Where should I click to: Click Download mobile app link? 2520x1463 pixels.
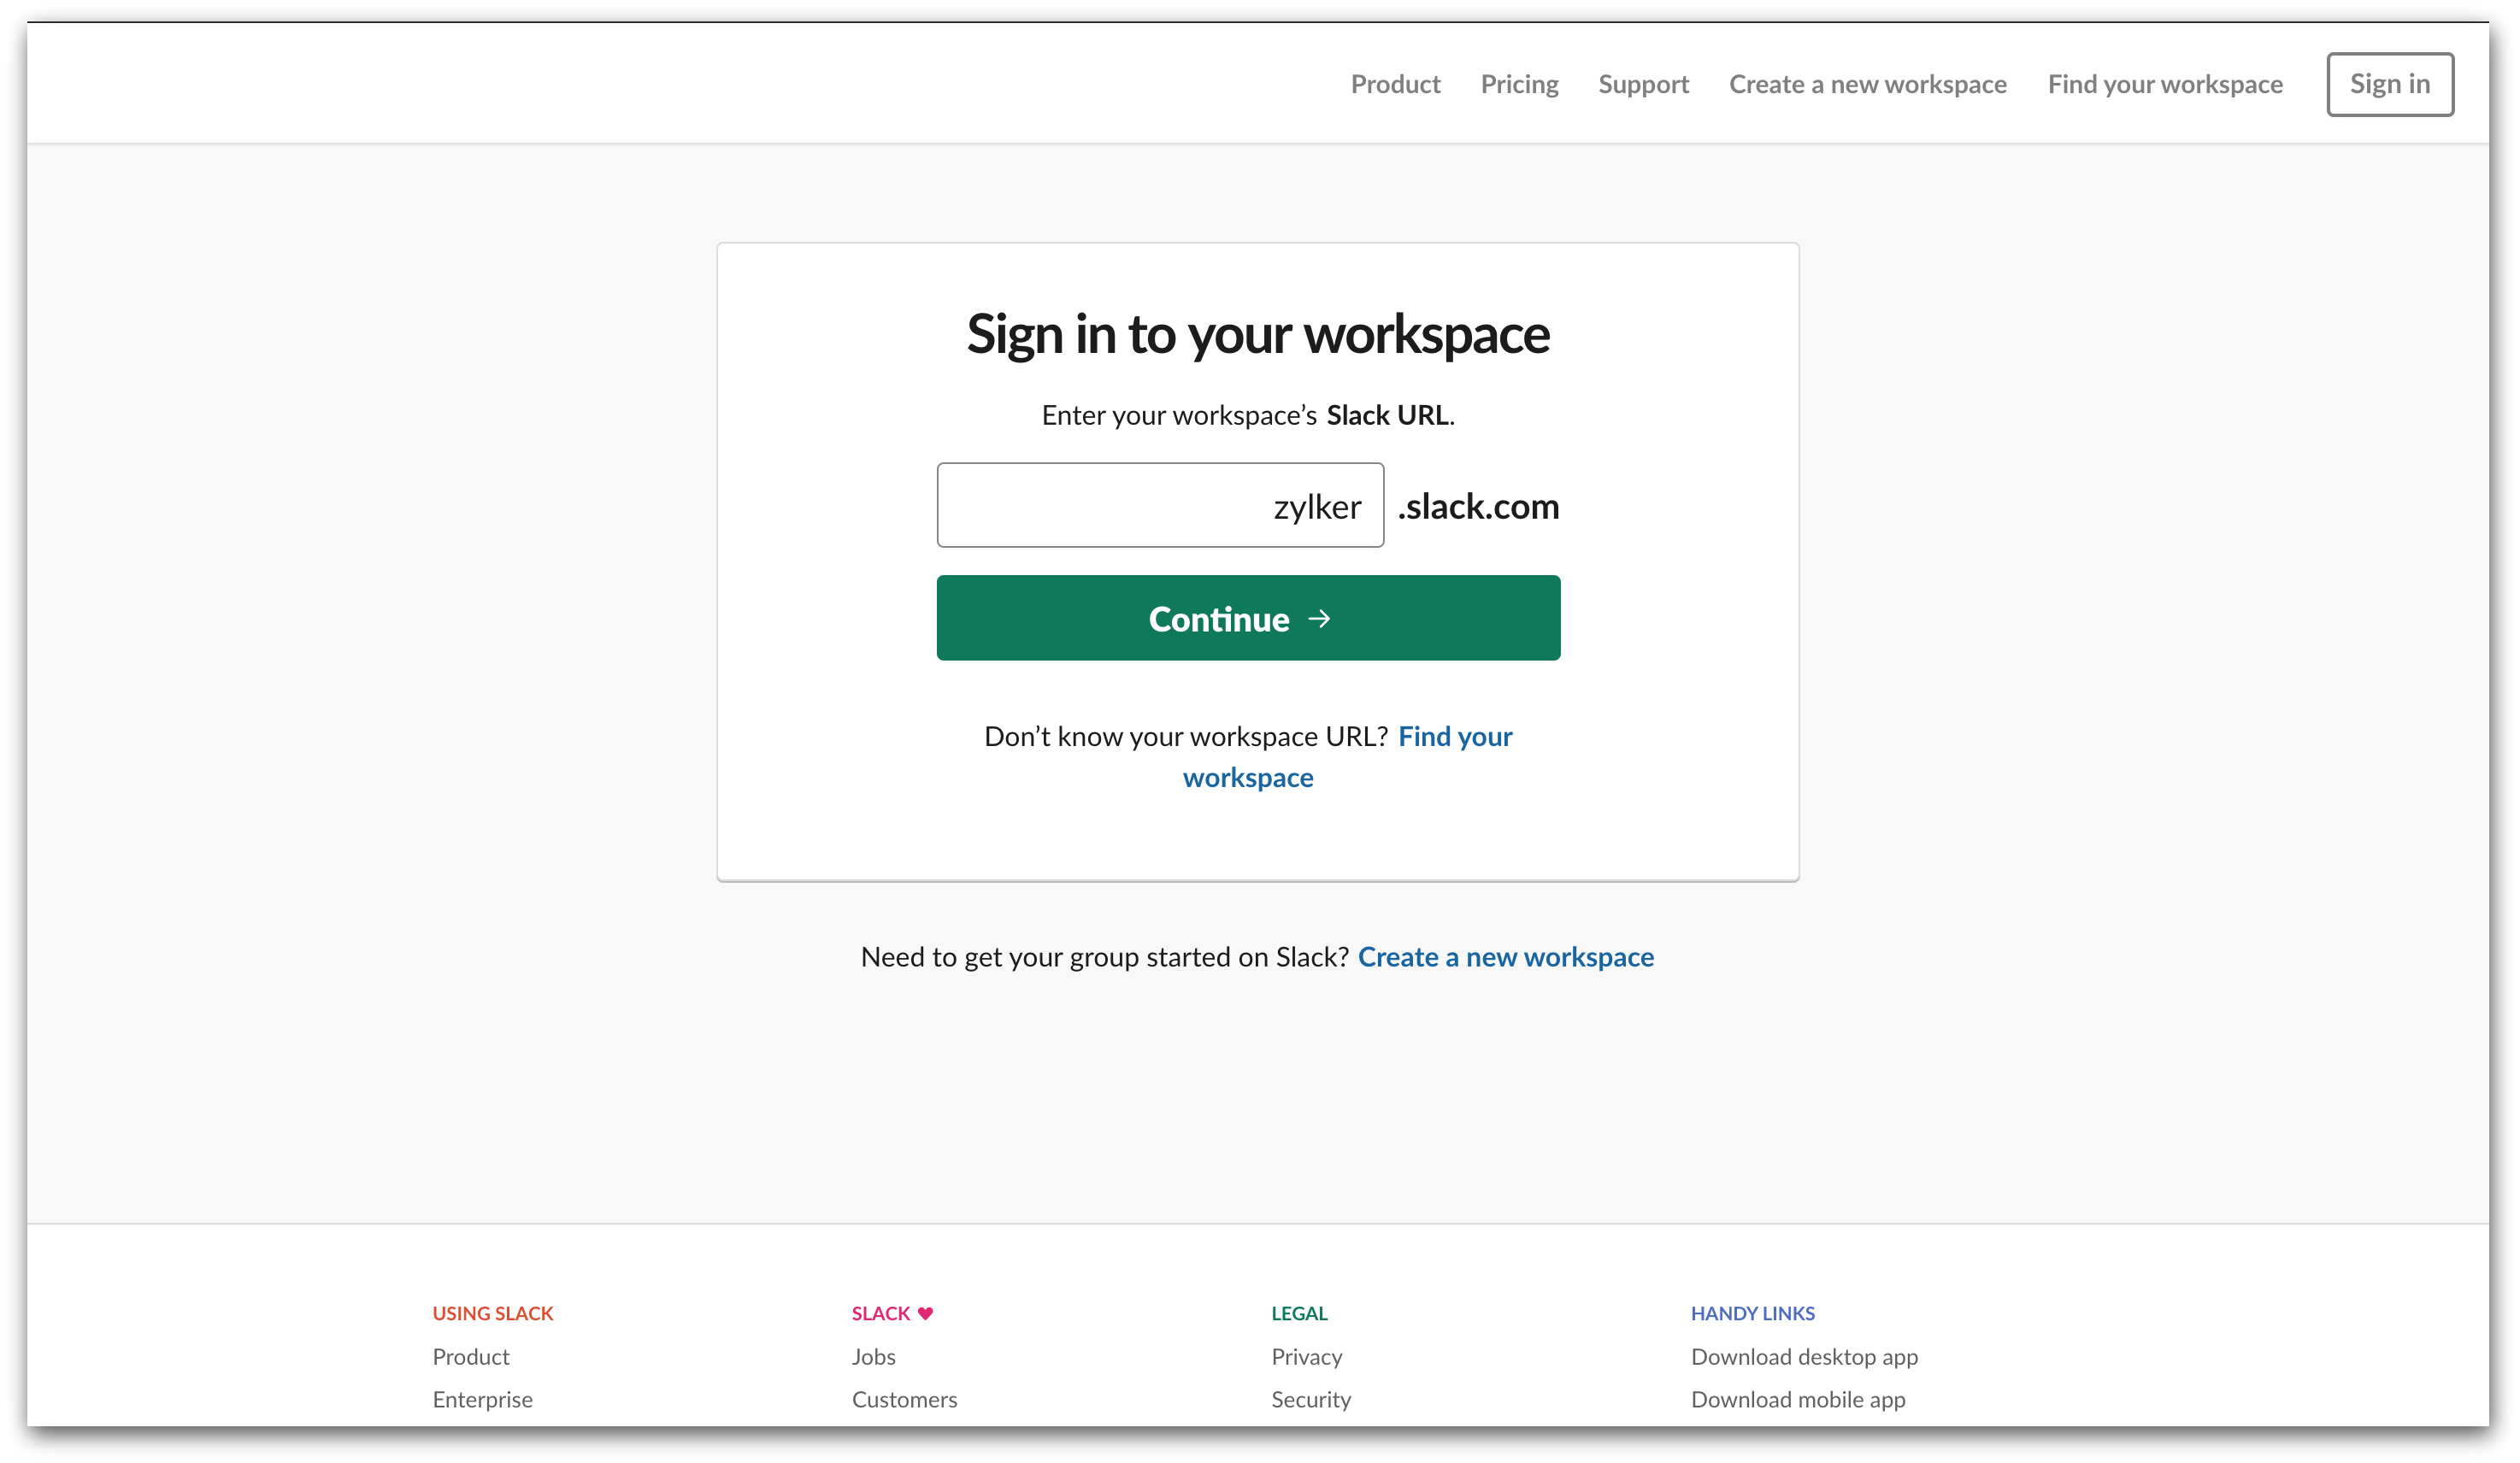point(1797,1399)
